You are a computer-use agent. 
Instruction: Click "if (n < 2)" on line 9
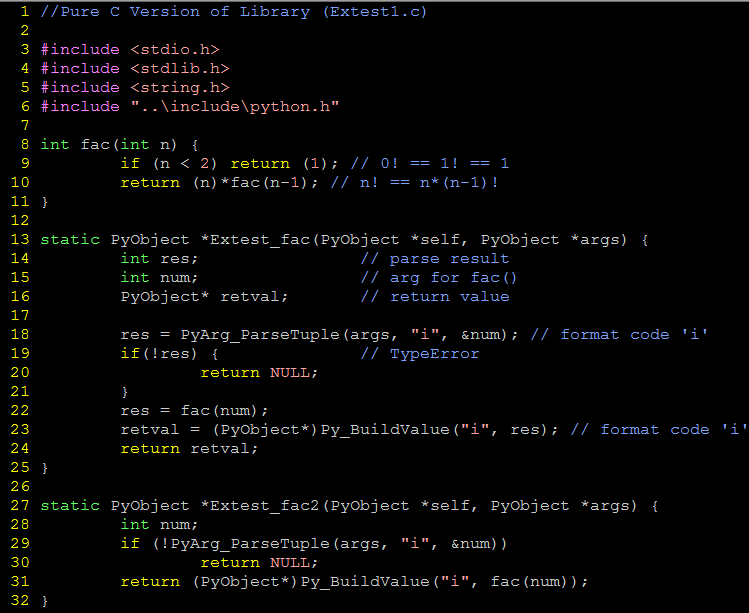pos(169,163)
